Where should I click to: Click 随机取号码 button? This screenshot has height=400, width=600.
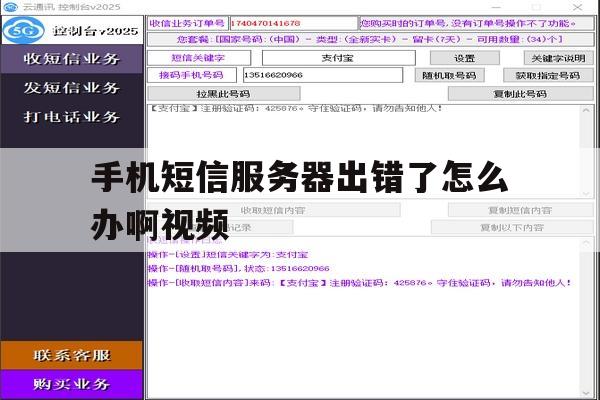450,75
